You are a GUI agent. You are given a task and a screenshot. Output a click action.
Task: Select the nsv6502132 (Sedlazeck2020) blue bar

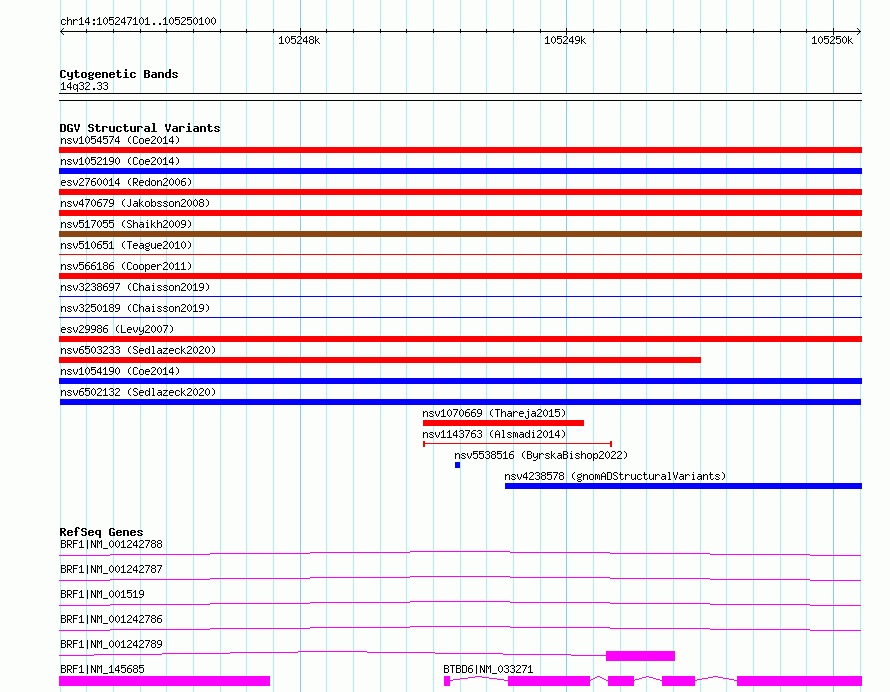[460, 402]
